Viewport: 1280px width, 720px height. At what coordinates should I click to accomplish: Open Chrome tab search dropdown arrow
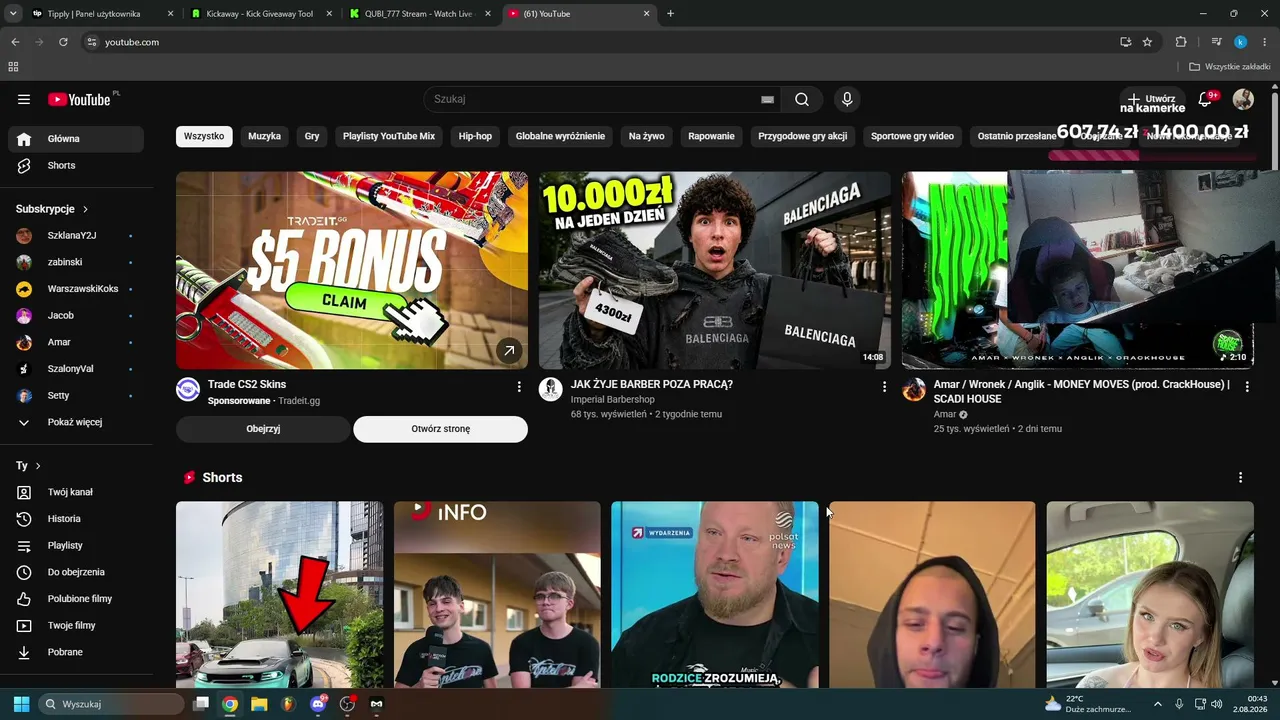click(x=13, y=14)
